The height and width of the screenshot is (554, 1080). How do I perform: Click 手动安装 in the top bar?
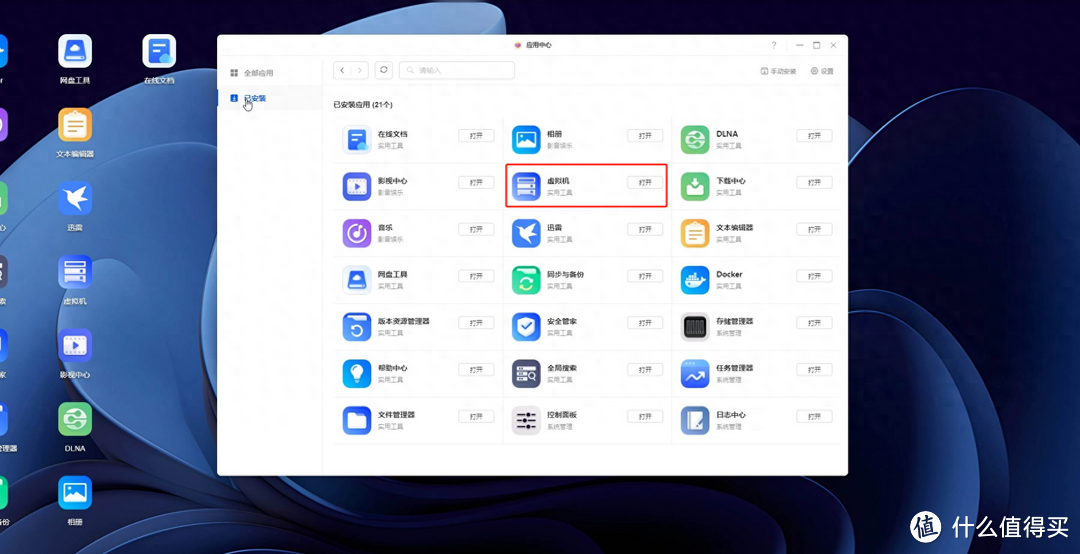click(x=778, y=71)
